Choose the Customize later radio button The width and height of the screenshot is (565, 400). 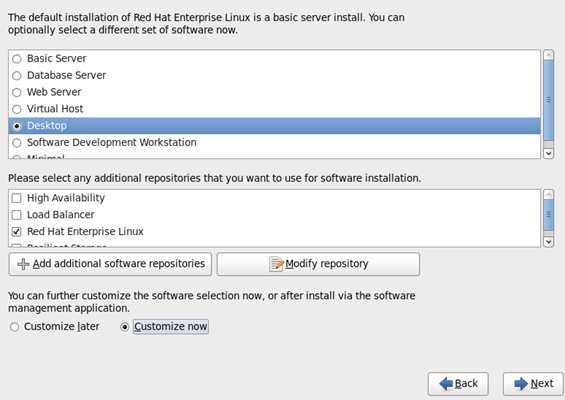tap(14, 327)
